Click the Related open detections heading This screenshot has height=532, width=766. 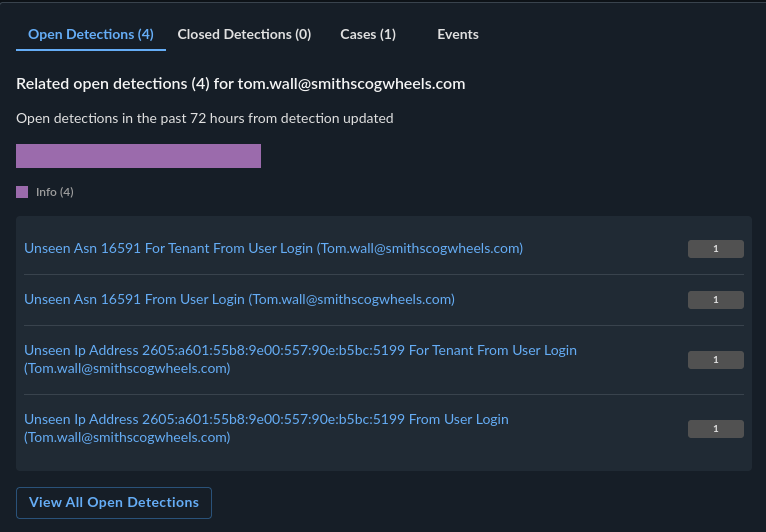tap(125, 84)
